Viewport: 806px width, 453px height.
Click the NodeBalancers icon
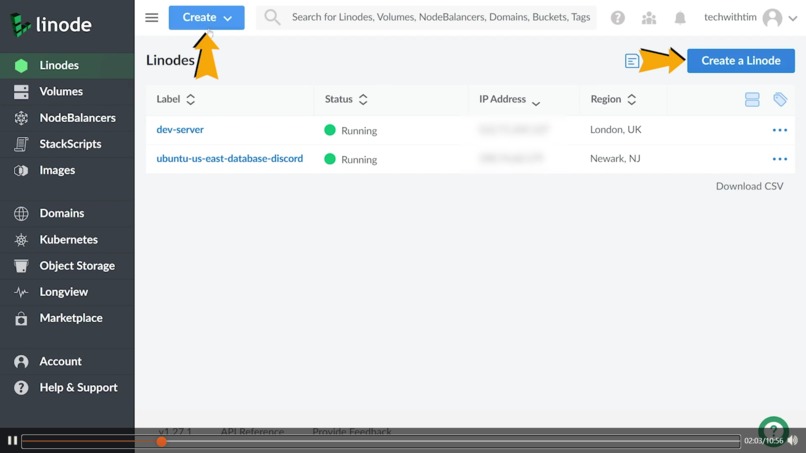tap(21, 118)
